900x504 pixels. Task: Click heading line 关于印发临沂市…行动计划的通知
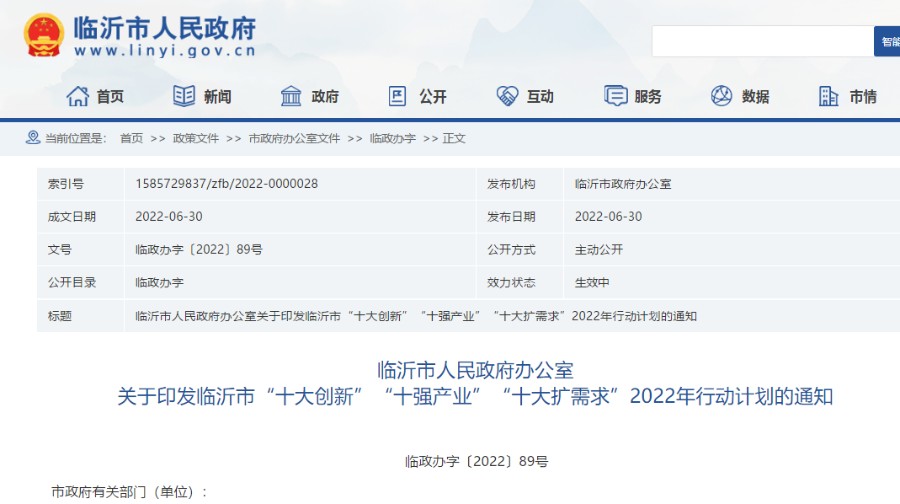pyautogui.click(x=475, y=397)
